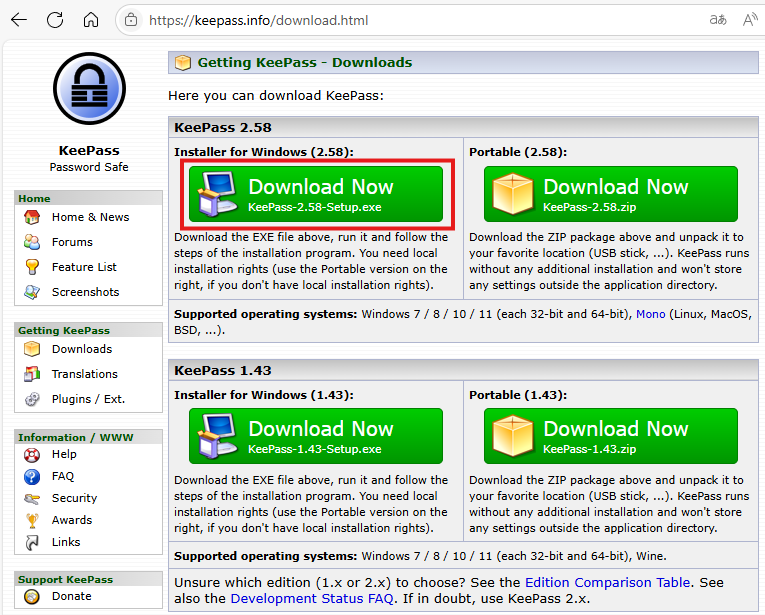The width and height of the screenshot is (765, 615).
Task: Go to Forums in the sidebar
Action: 72,242
